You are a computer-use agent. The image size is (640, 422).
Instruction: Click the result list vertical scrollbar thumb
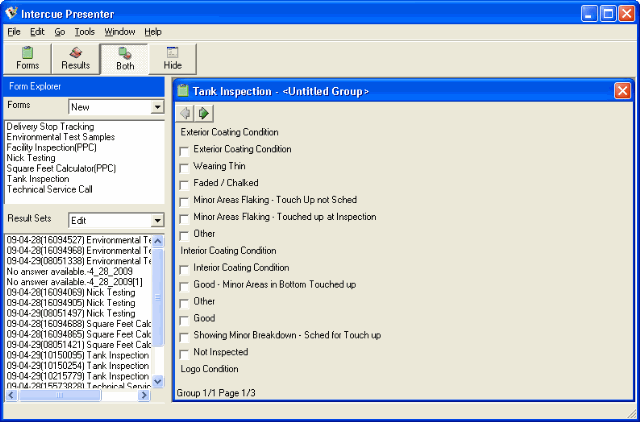tap(158, 297)
